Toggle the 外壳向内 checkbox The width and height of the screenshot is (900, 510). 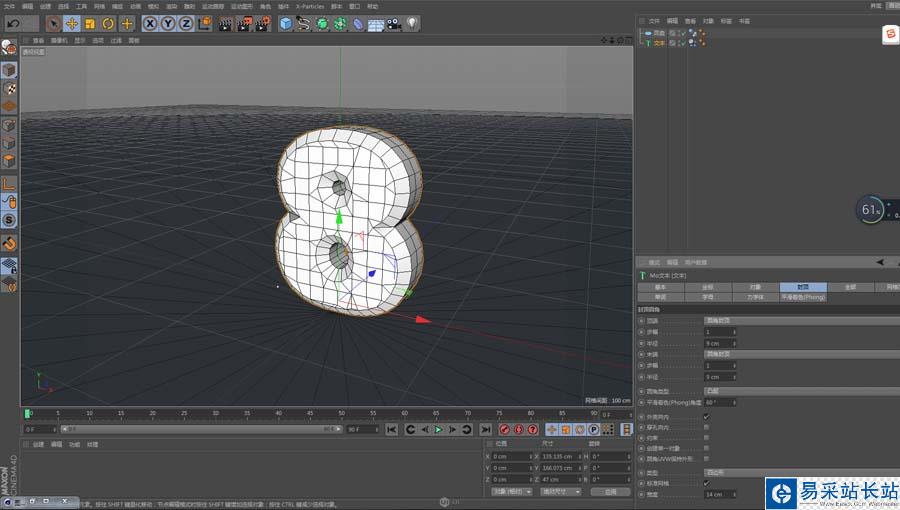tap(707, 416)
